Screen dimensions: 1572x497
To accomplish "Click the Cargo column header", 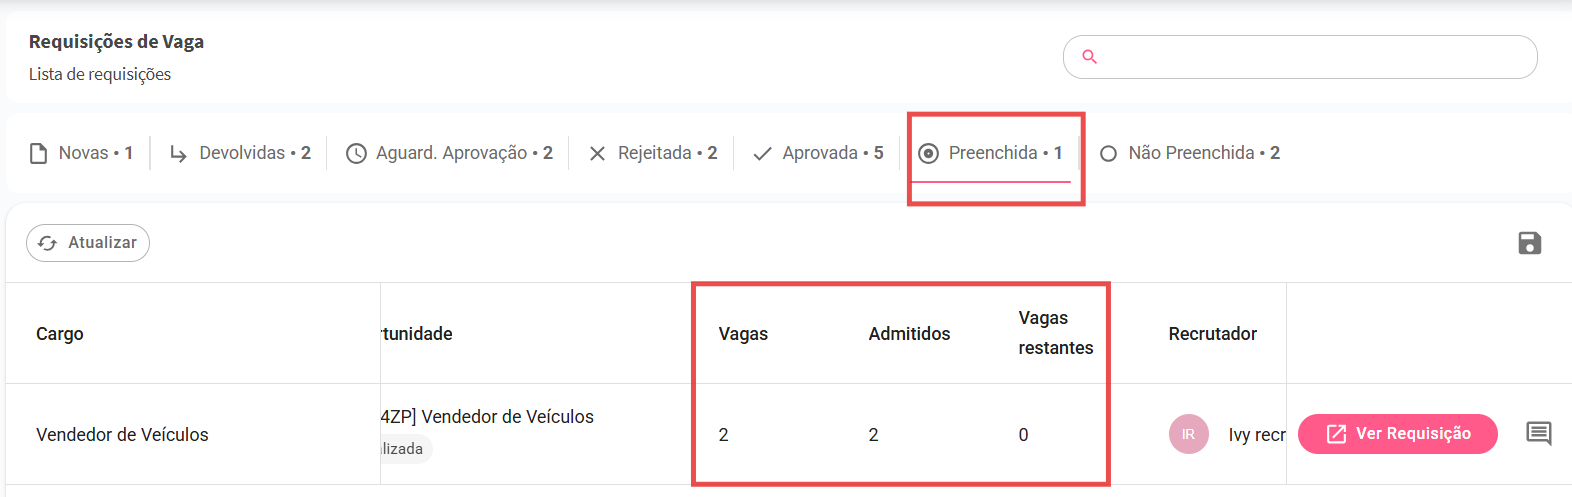I will (x=60, y=334).
